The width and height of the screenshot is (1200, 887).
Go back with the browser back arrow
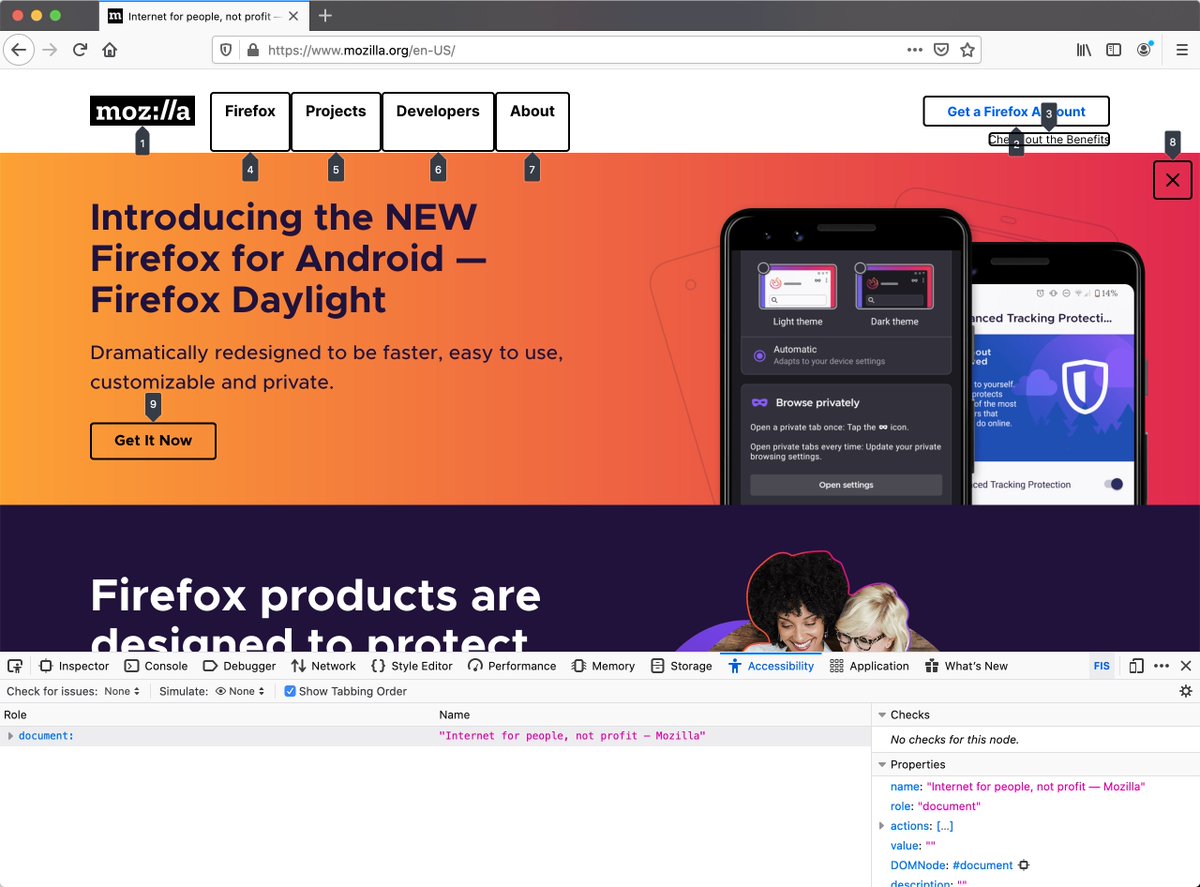click(19, 50)
